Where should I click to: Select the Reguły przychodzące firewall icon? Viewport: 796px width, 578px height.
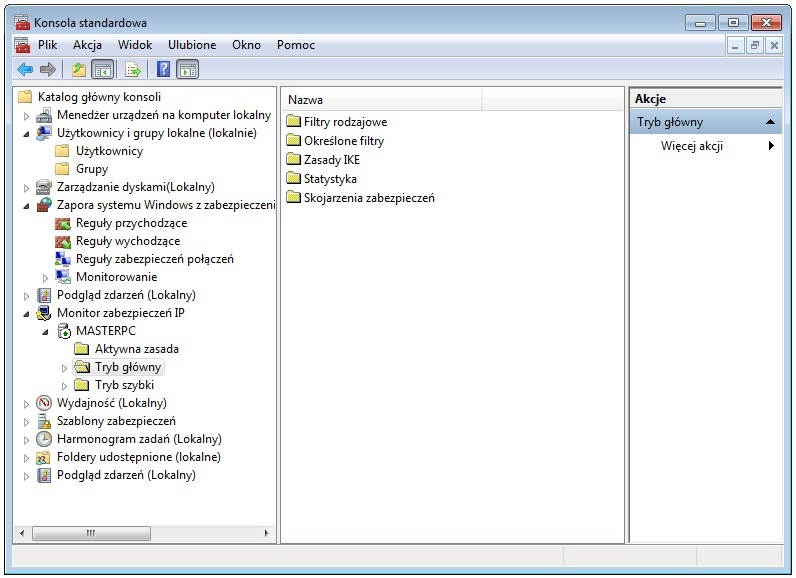(x=63, y=223)
